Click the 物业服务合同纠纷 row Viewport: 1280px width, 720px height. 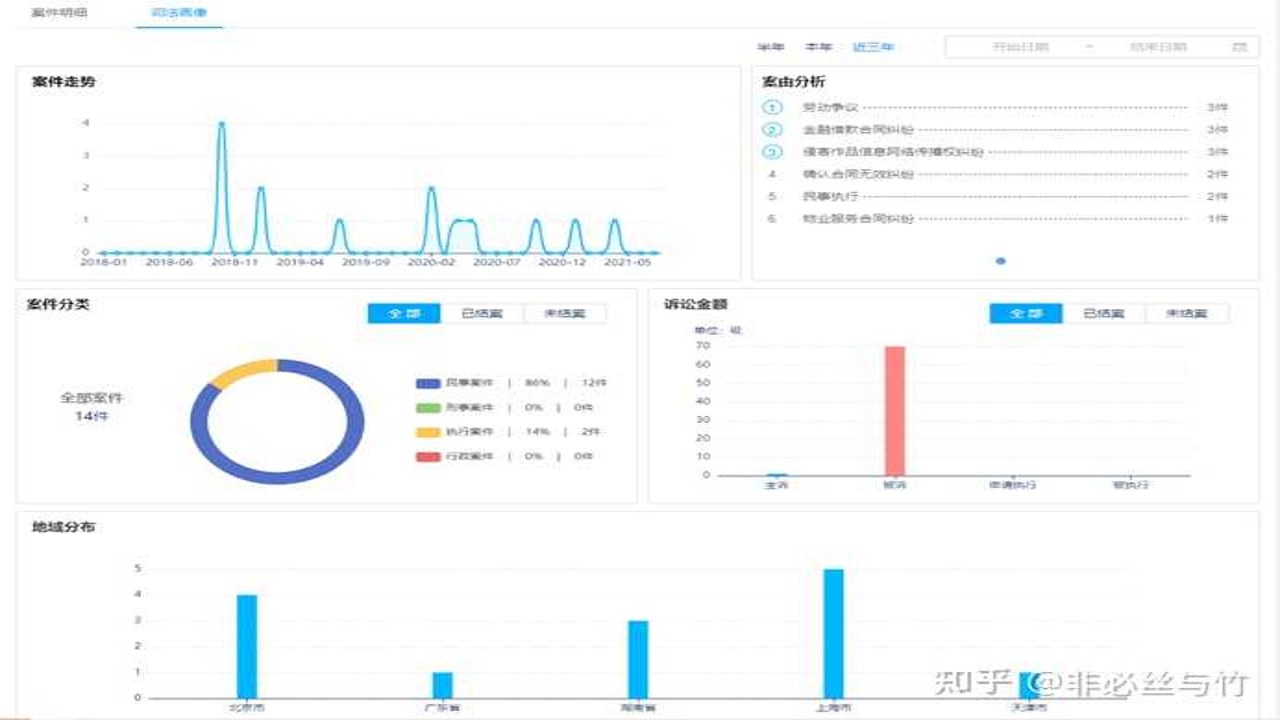click(996, 218)
